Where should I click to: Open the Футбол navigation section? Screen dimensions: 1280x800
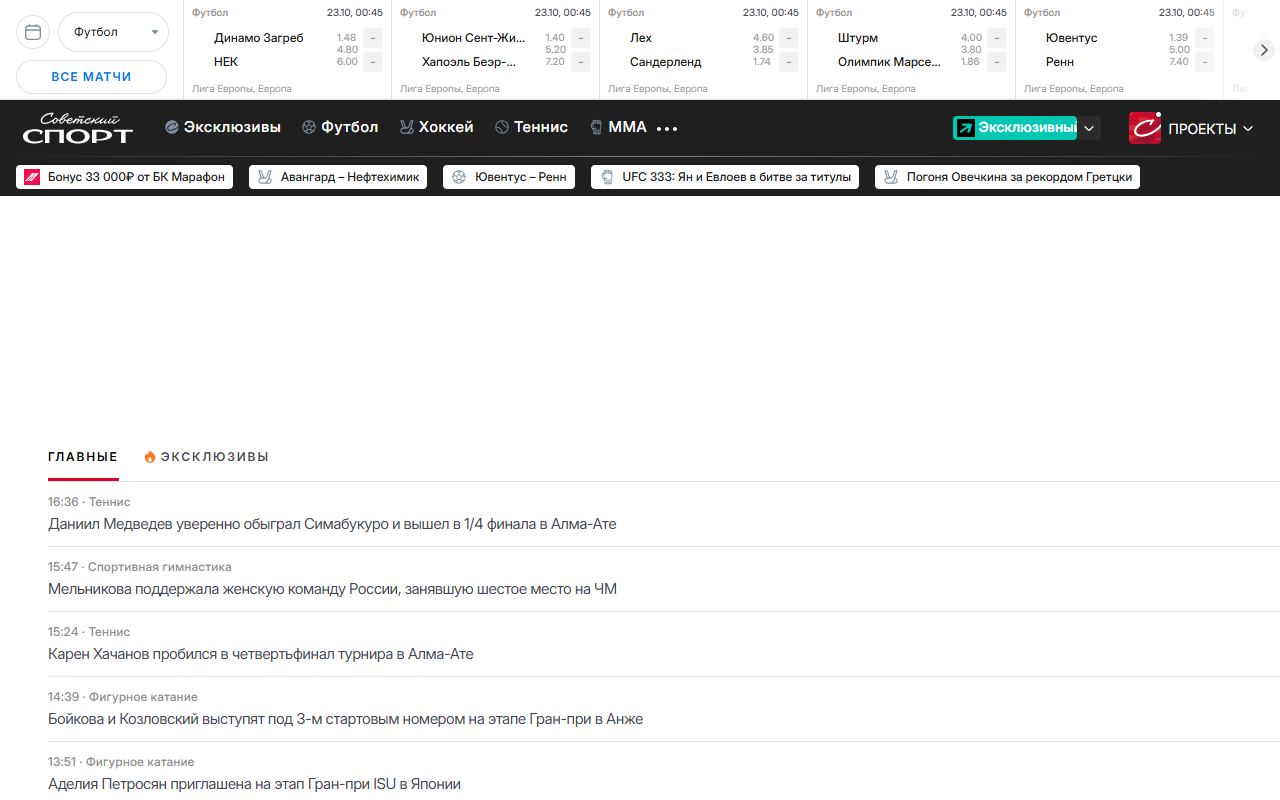(x=340, y=127)
